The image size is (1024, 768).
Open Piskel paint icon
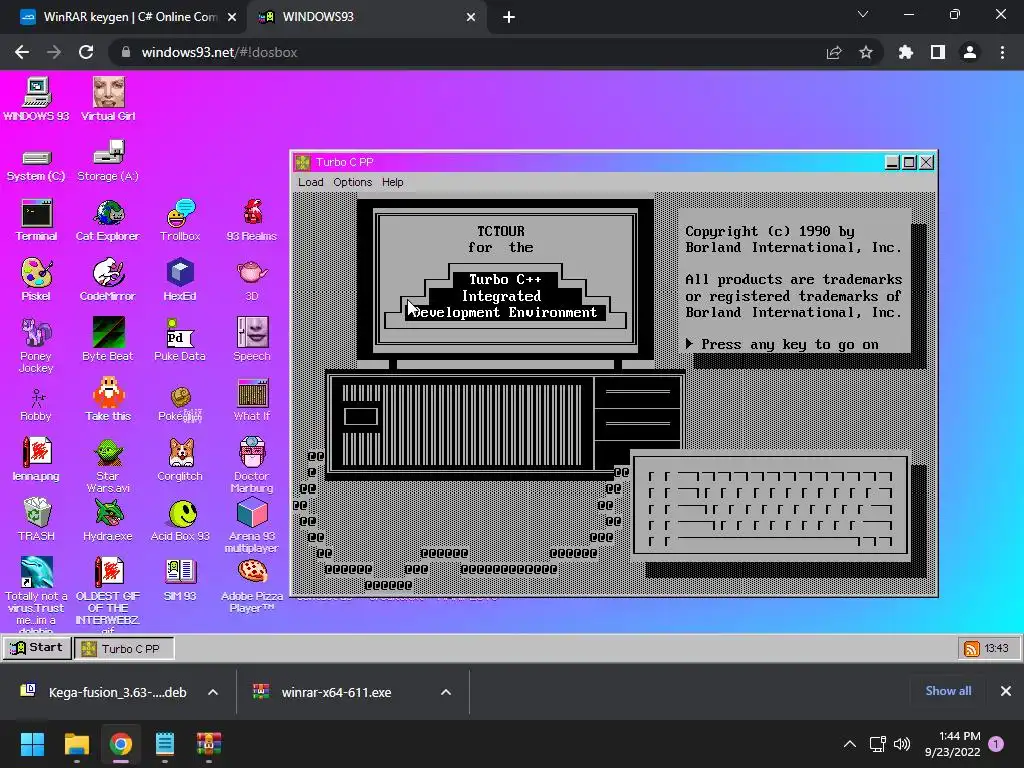click(36, 280)
